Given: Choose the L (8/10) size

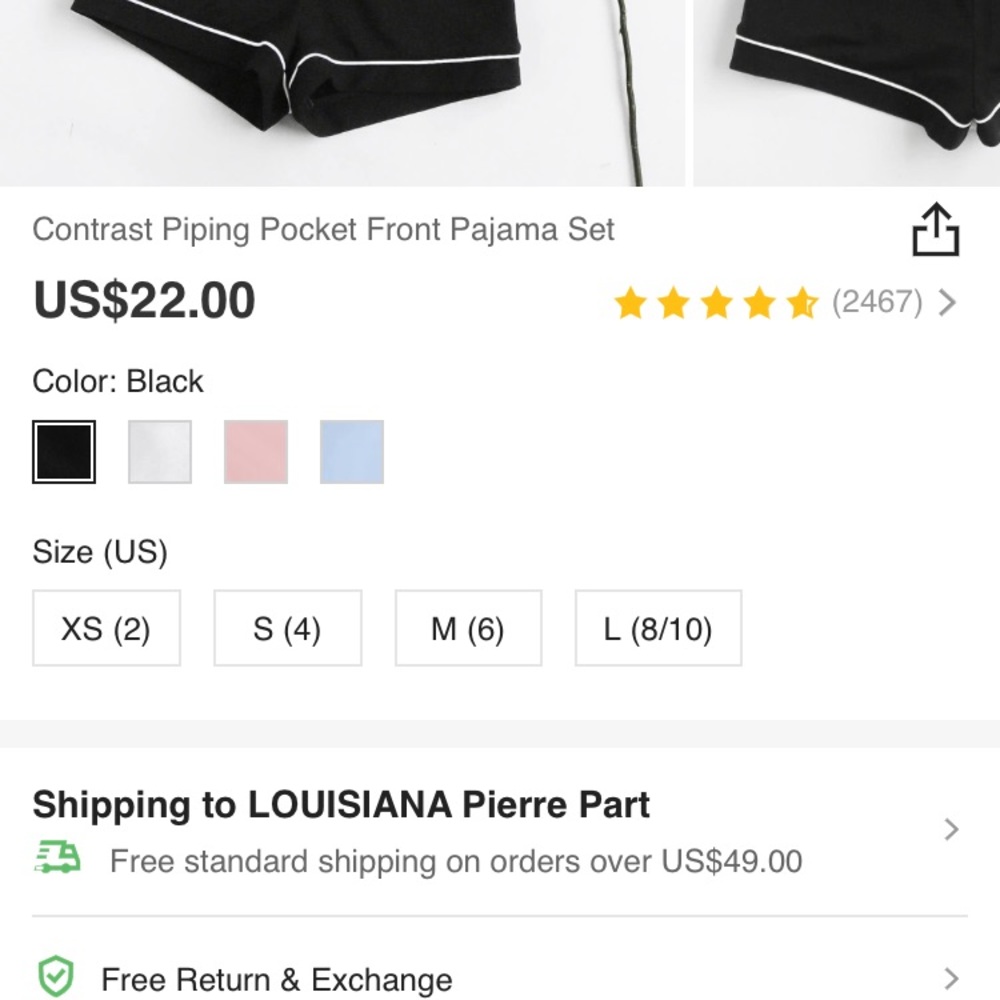Looking at the screenshot, I should tap(657, 628).
